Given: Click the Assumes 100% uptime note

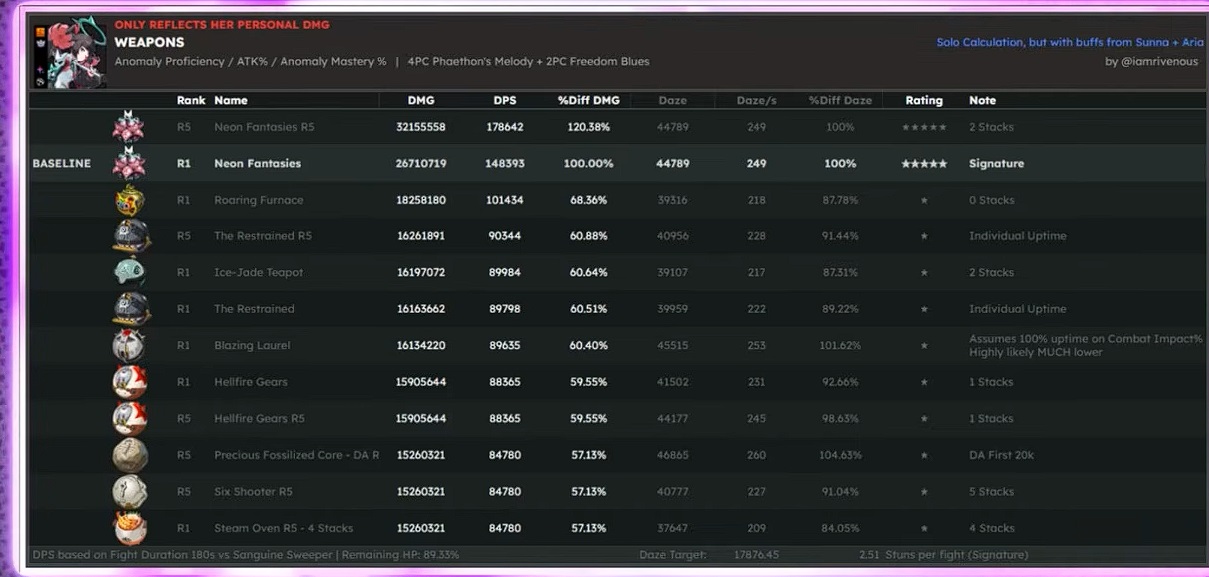Looking at the screenshot, I should (x=1085, y=345).
